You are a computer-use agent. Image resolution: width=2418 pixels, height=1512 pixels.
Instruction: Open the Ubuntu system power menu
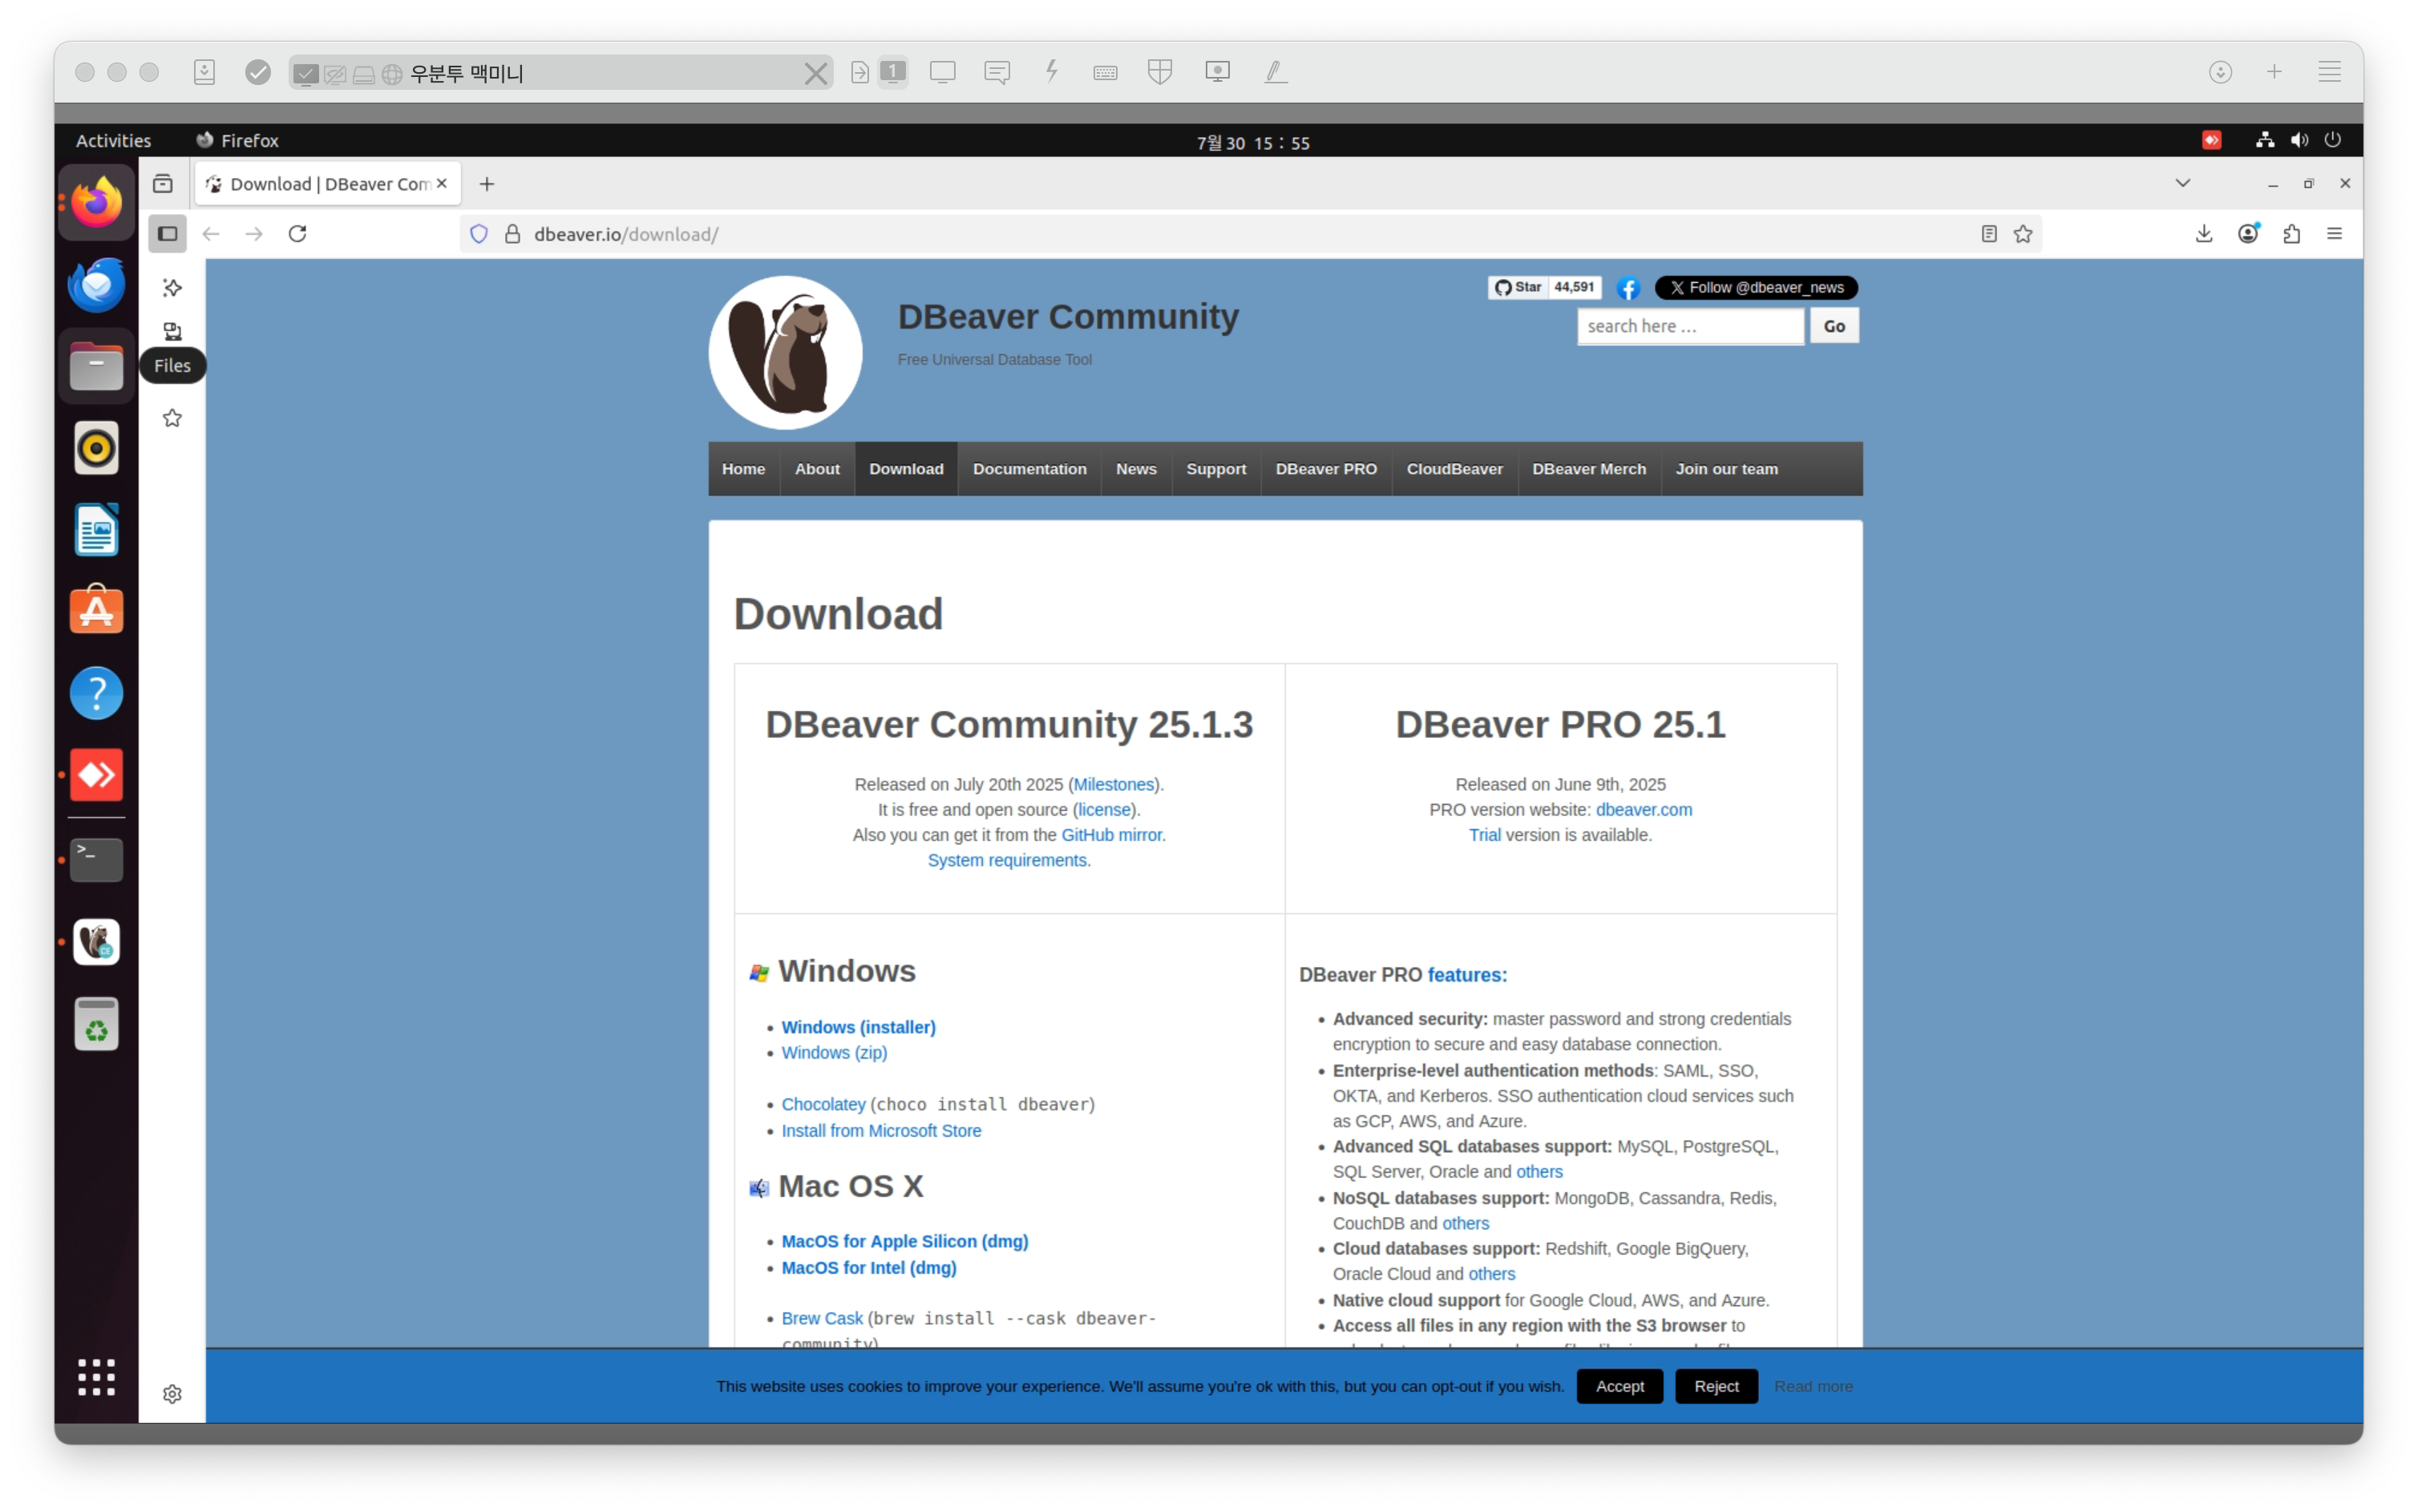pyautogui.click(x=2332, y=140)
